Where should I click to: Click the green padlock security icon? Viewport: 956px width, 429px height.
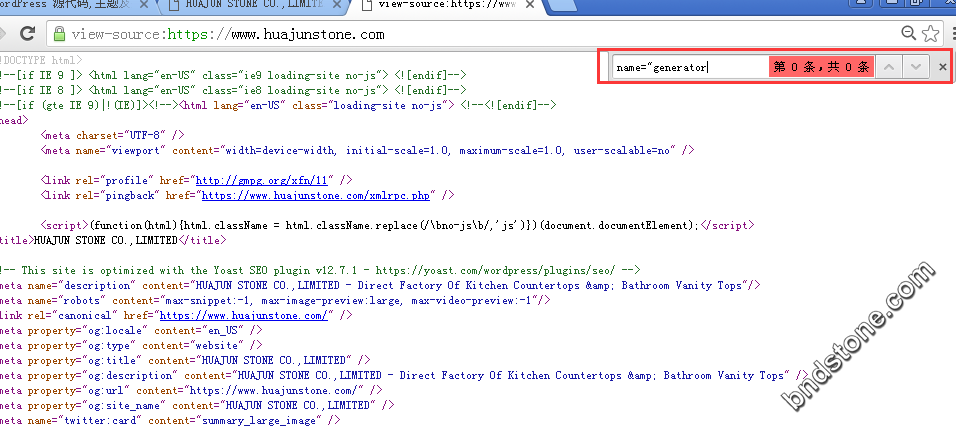[x=59, y=34]
